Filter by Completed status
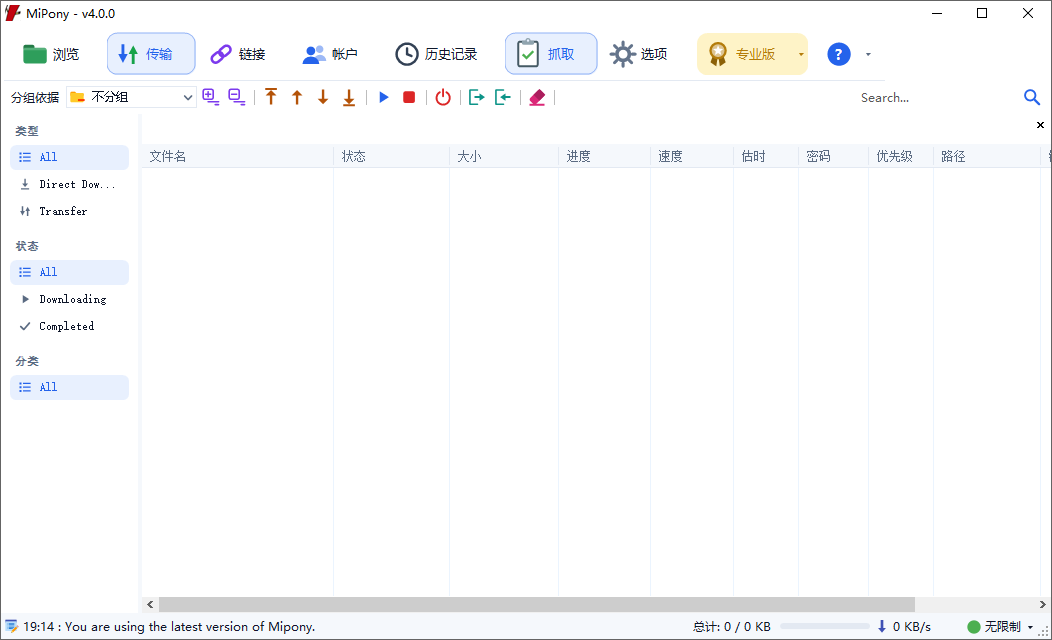This screenshot has height=640, width=1052. click(69, 326)
